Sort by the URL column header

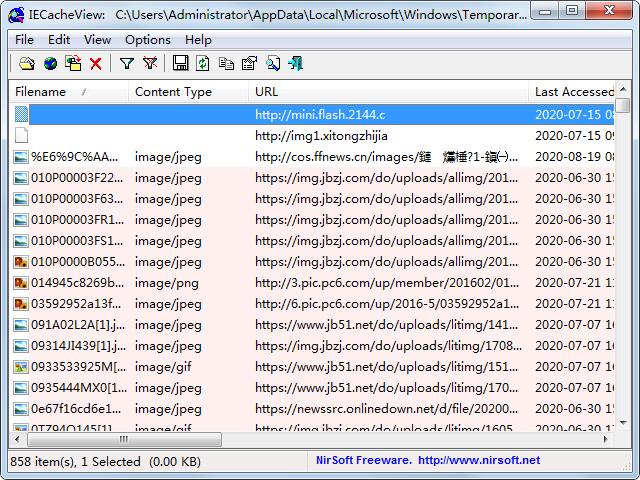388,92
